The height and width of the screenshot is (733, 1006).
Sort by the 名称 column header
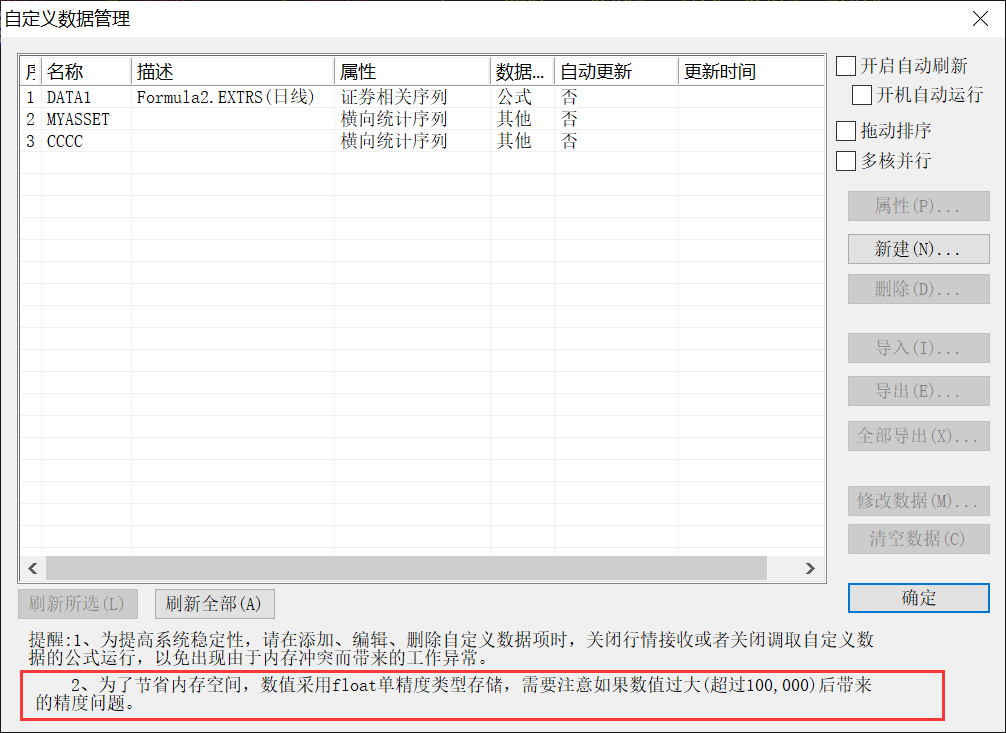pos(86,71)
